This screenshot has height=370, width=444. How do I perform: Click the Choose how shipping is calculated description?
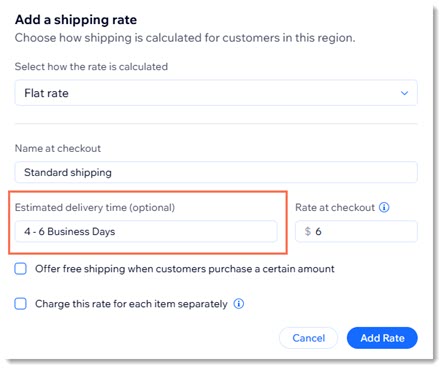185,38
